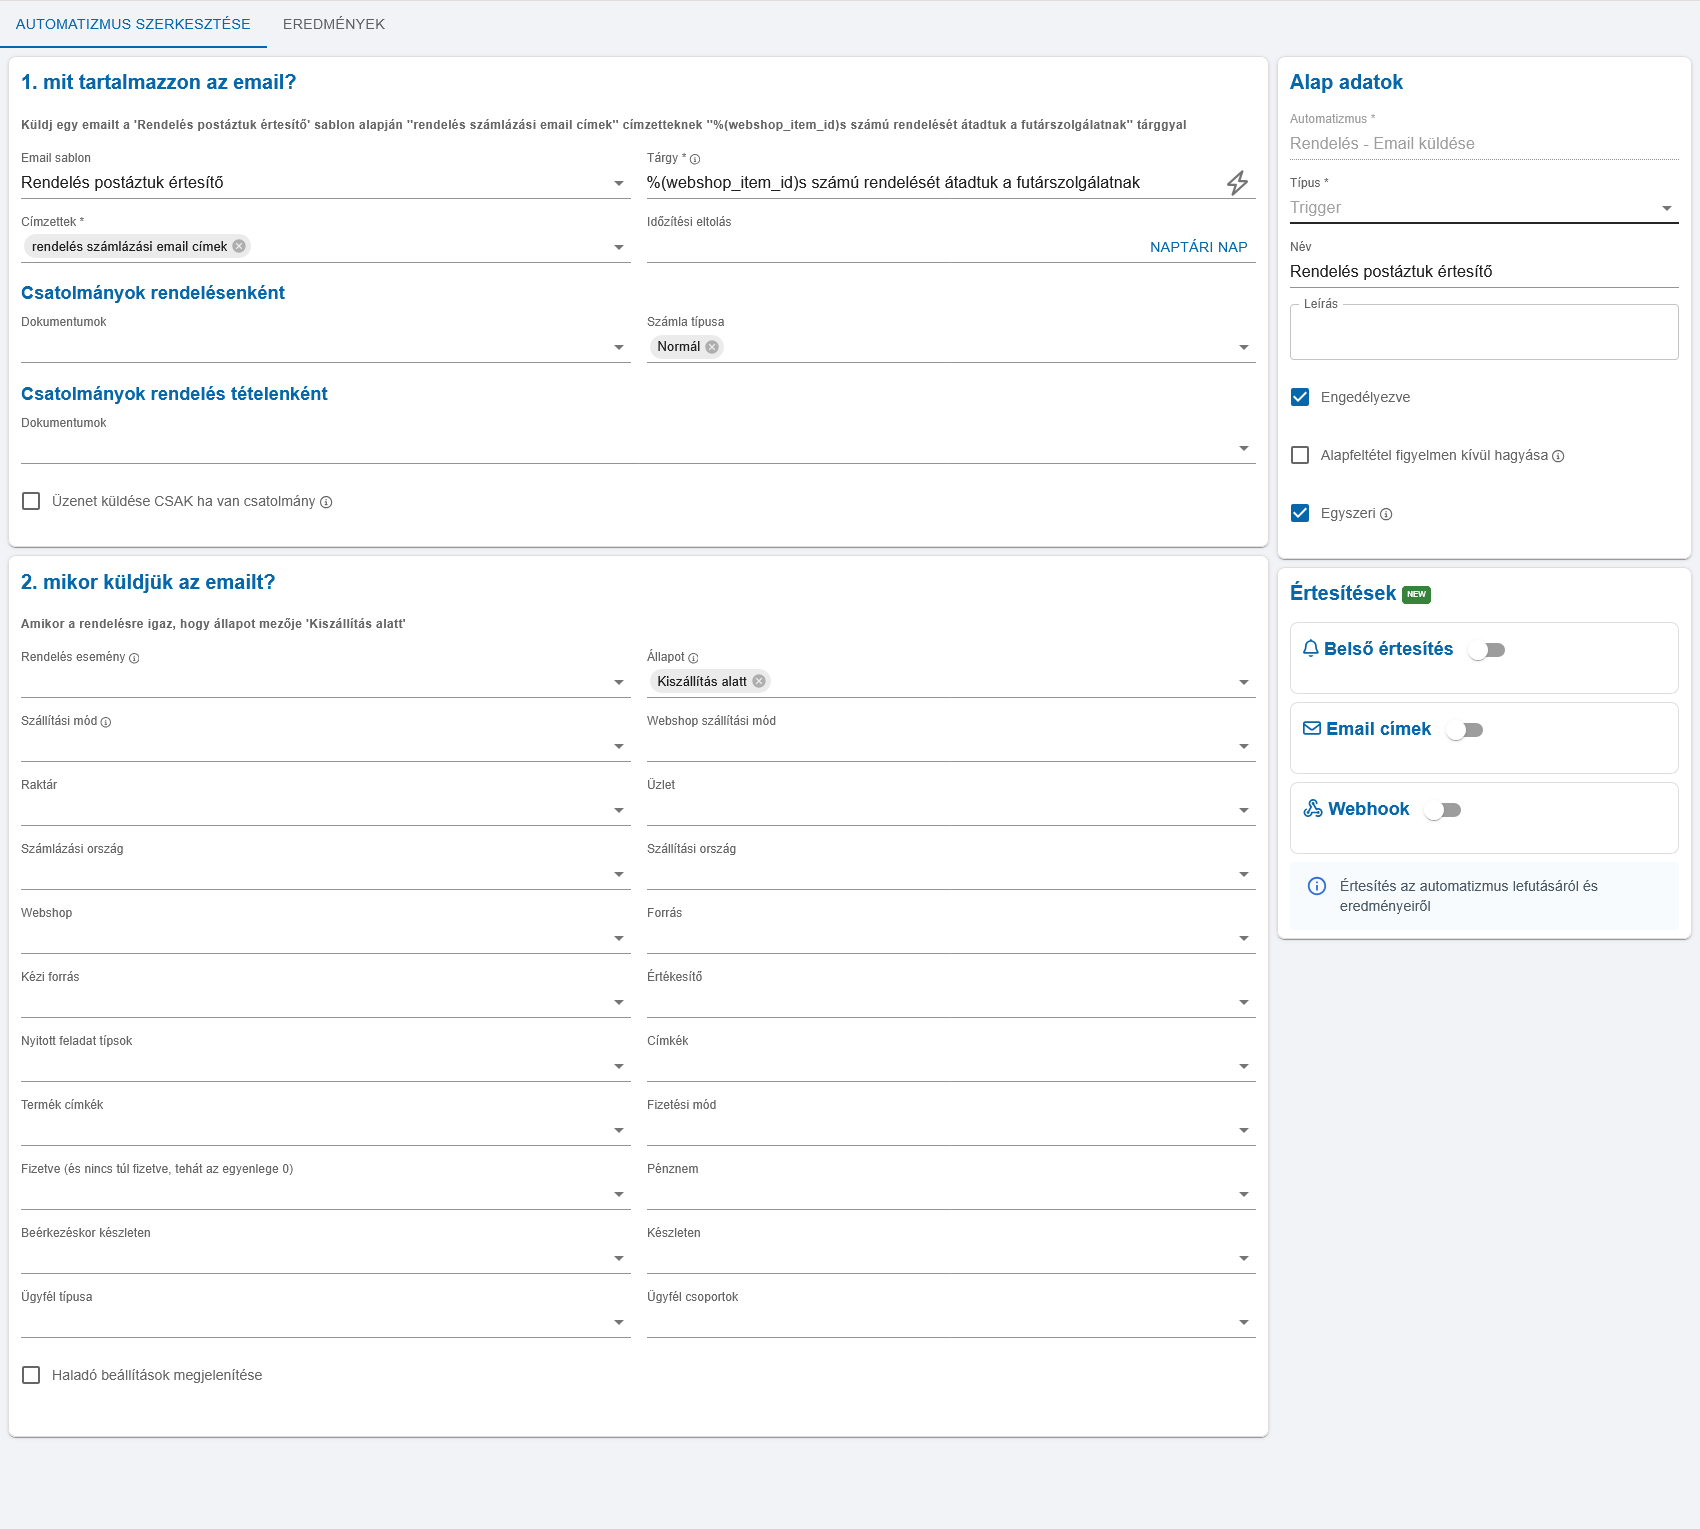
Task: Toggle 'Üzenet küldése CSAK ha van csatolmány' checkbox
Action: click(x=31, y=501)
